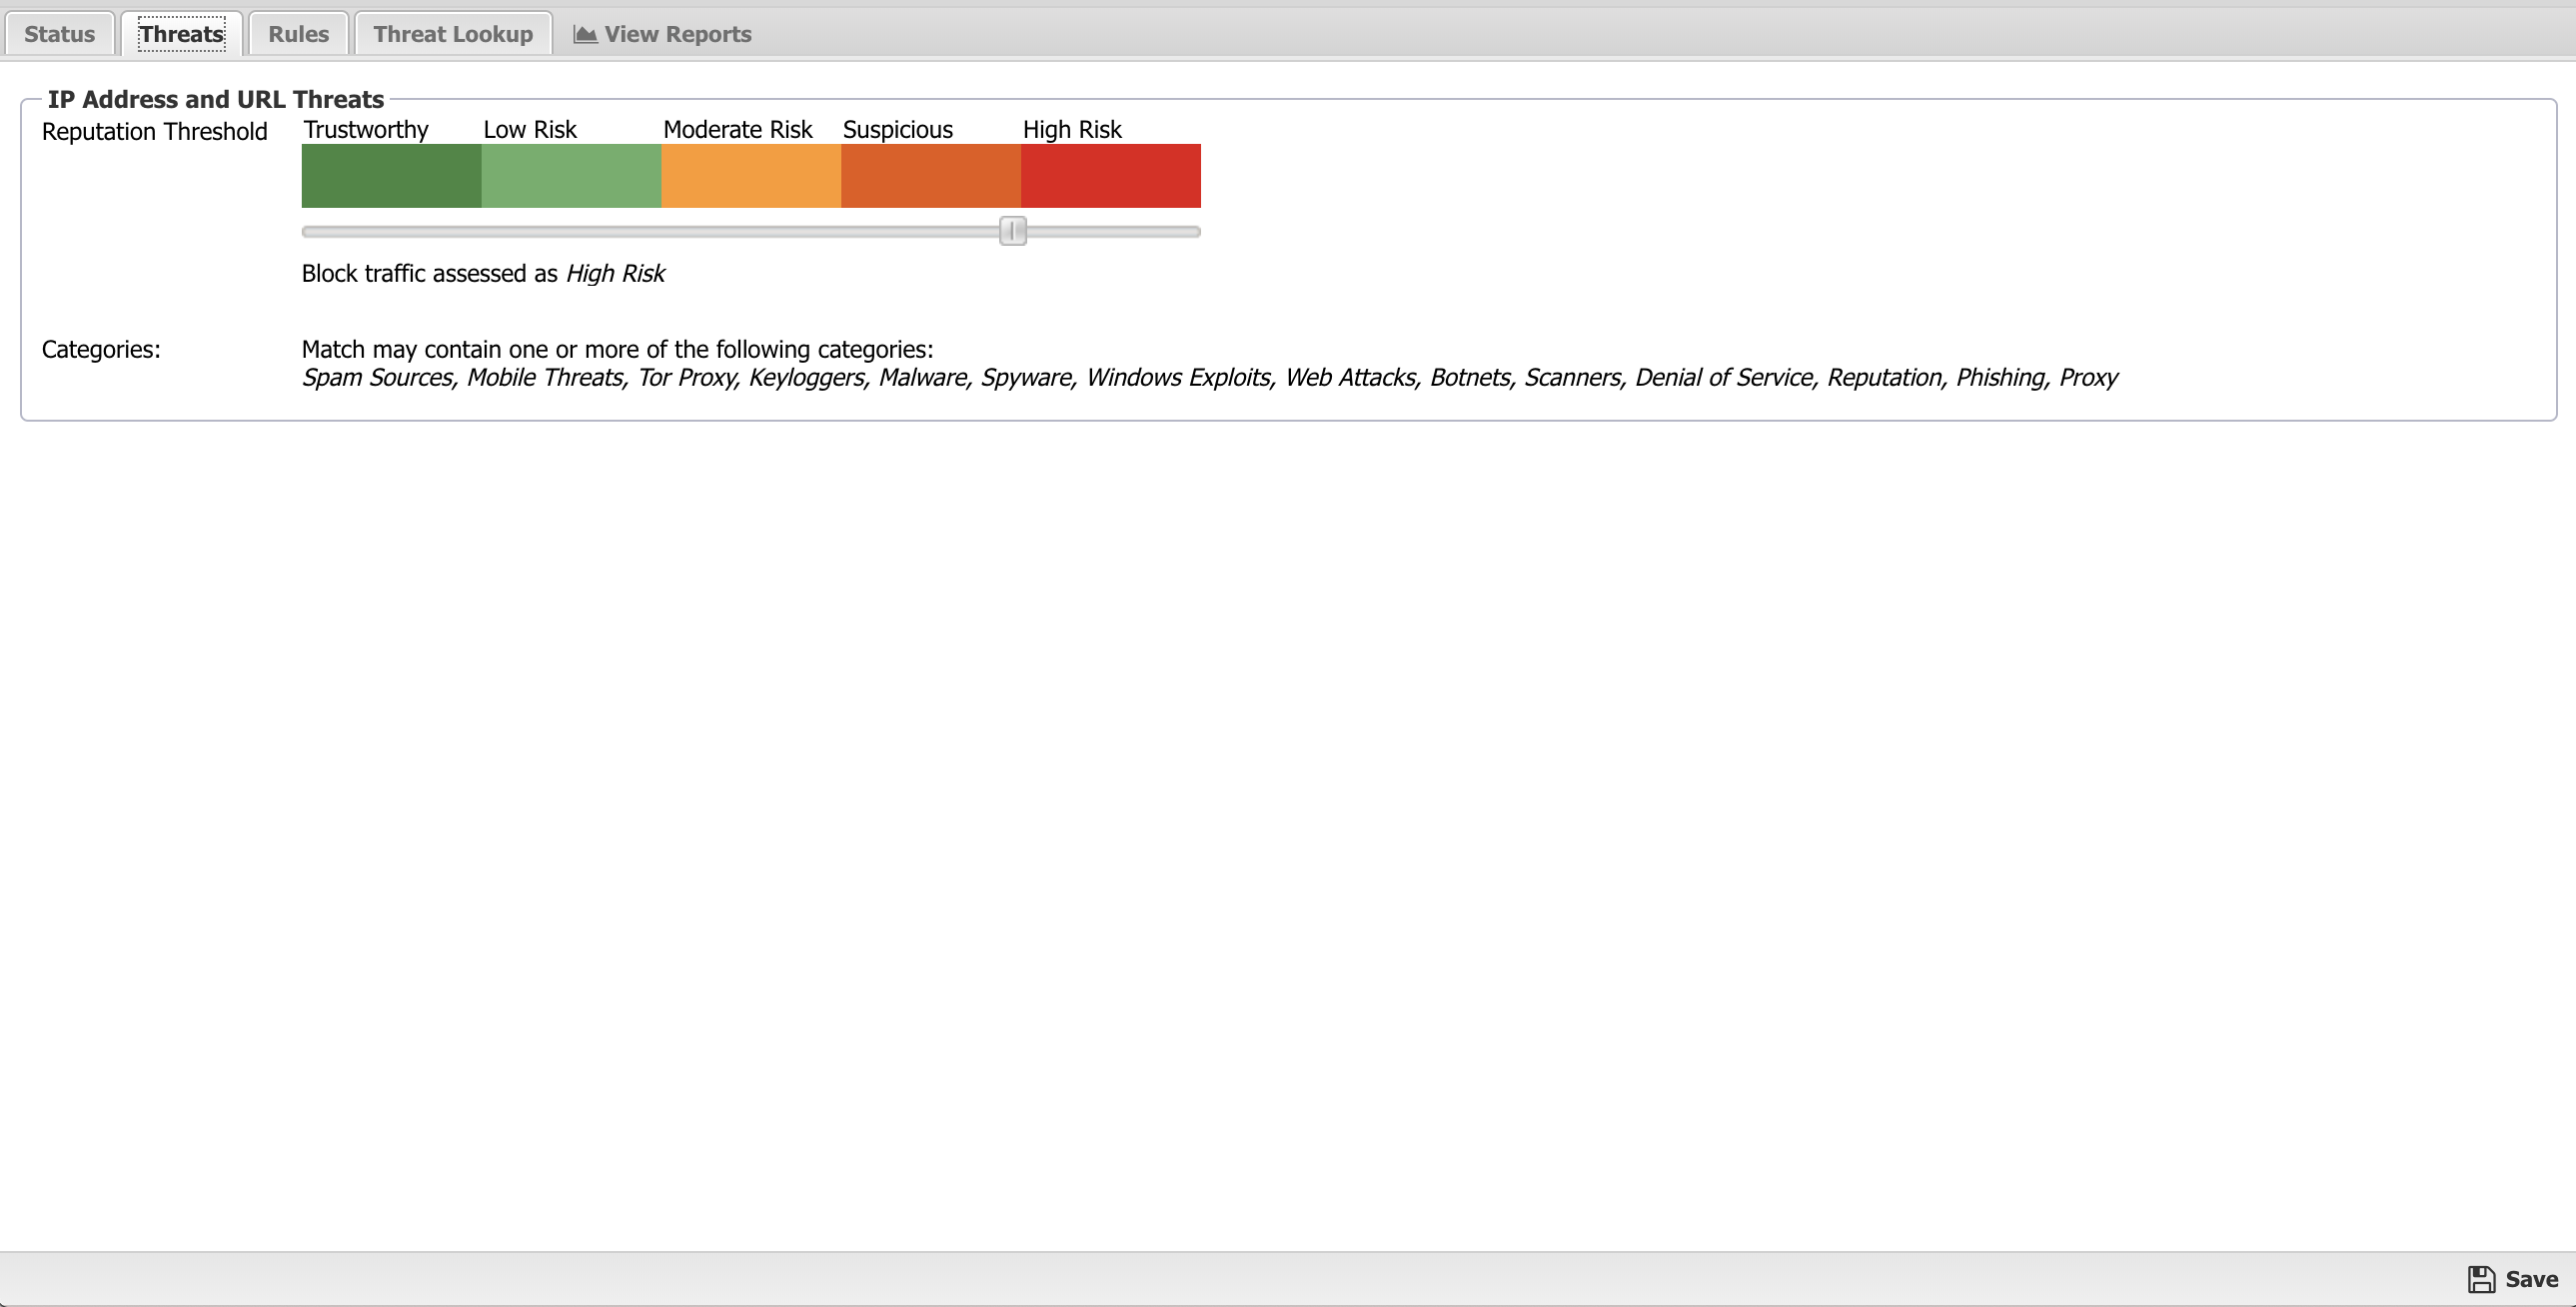The width and height of the screenshot is (2576, 1307).
Task: Click the orange Moderate Risk color block
Action: click(x=751, y=176)
